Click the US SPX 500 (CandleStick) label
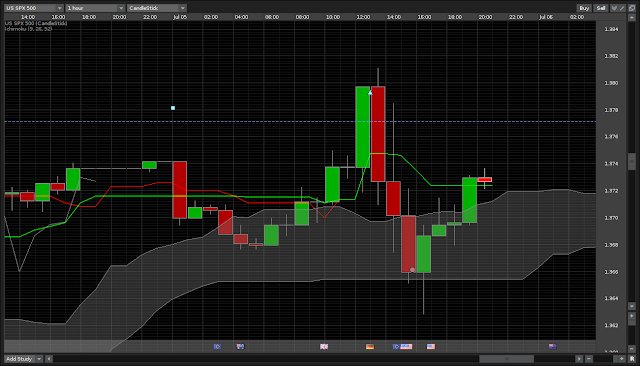The height and width of the screenshot is (366, 640). 36,23
